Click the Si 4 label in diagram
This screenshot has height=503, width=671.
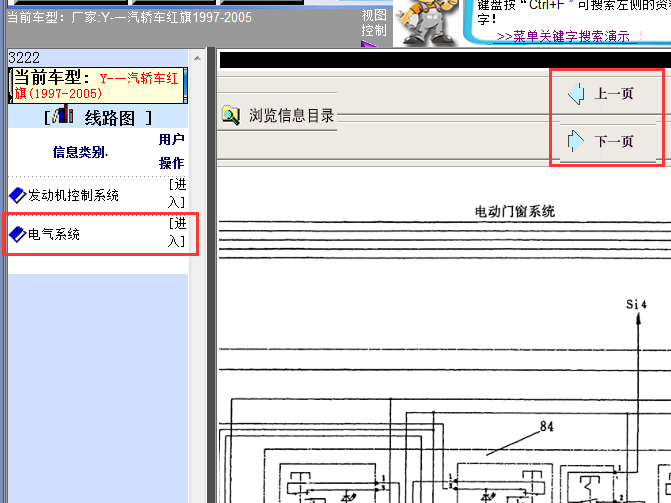coord(636,304)
